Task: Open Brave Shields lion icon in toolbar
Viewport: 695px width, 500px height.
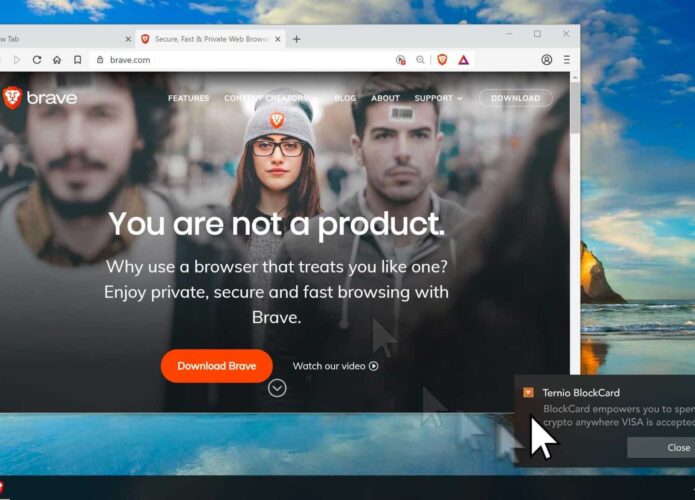Action: 442,59
